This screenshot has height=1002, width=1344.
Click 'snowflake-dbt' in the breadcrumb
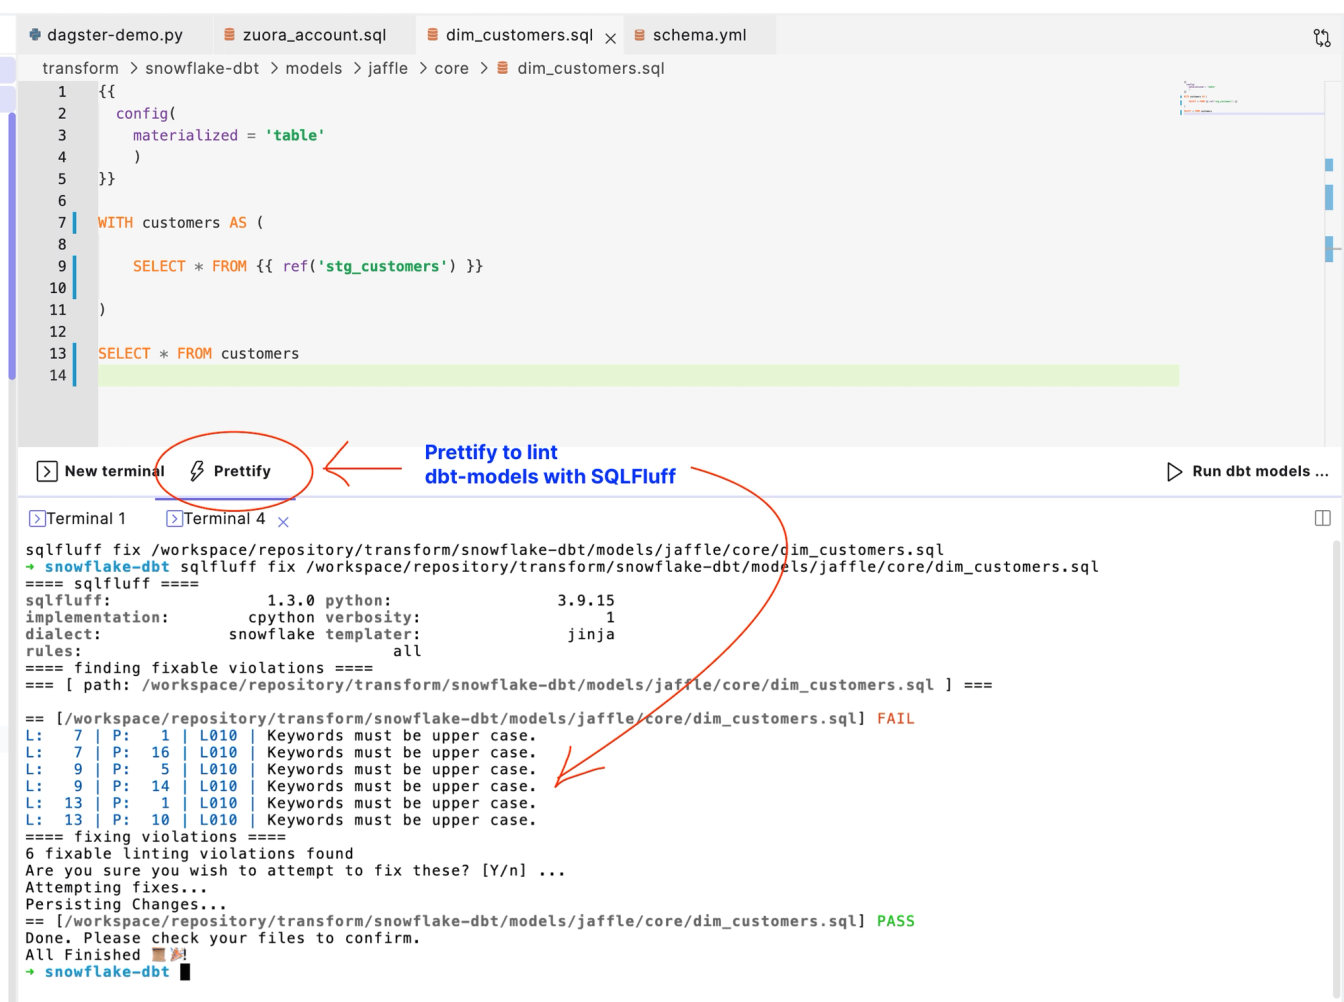point(202,68)
